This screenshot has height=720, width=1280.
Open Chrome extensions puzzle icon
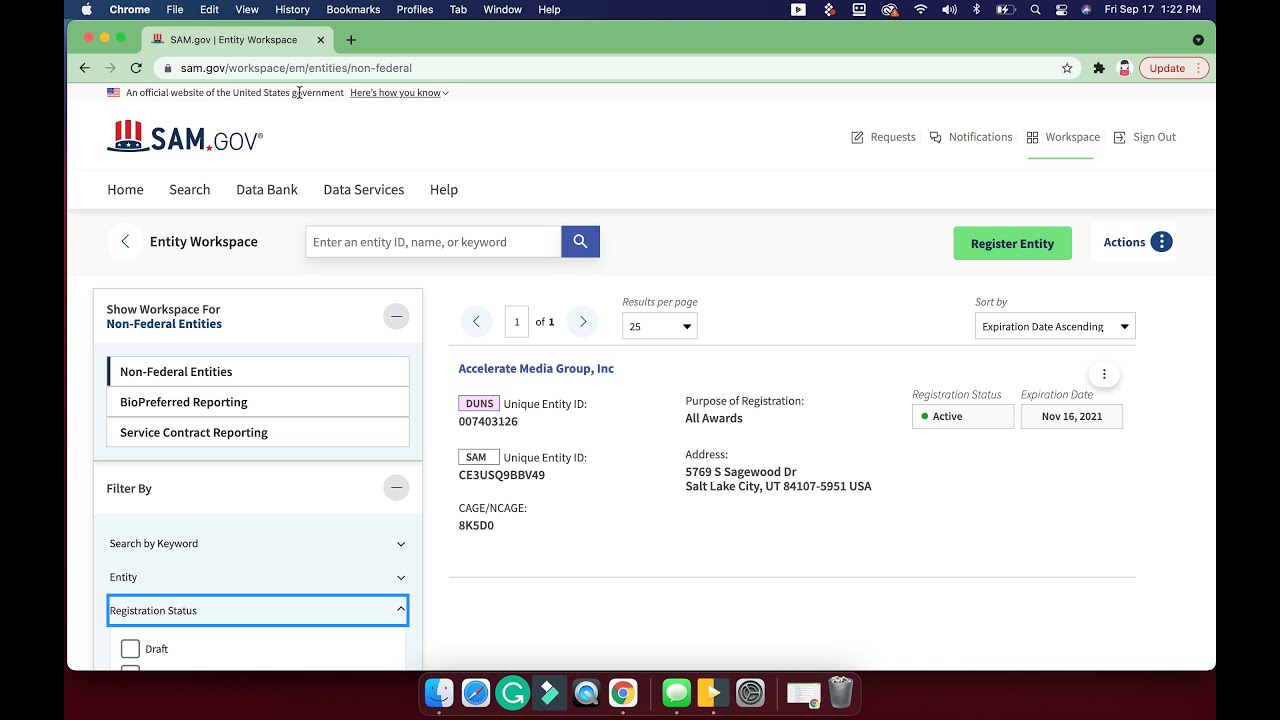coord(1099,68)
